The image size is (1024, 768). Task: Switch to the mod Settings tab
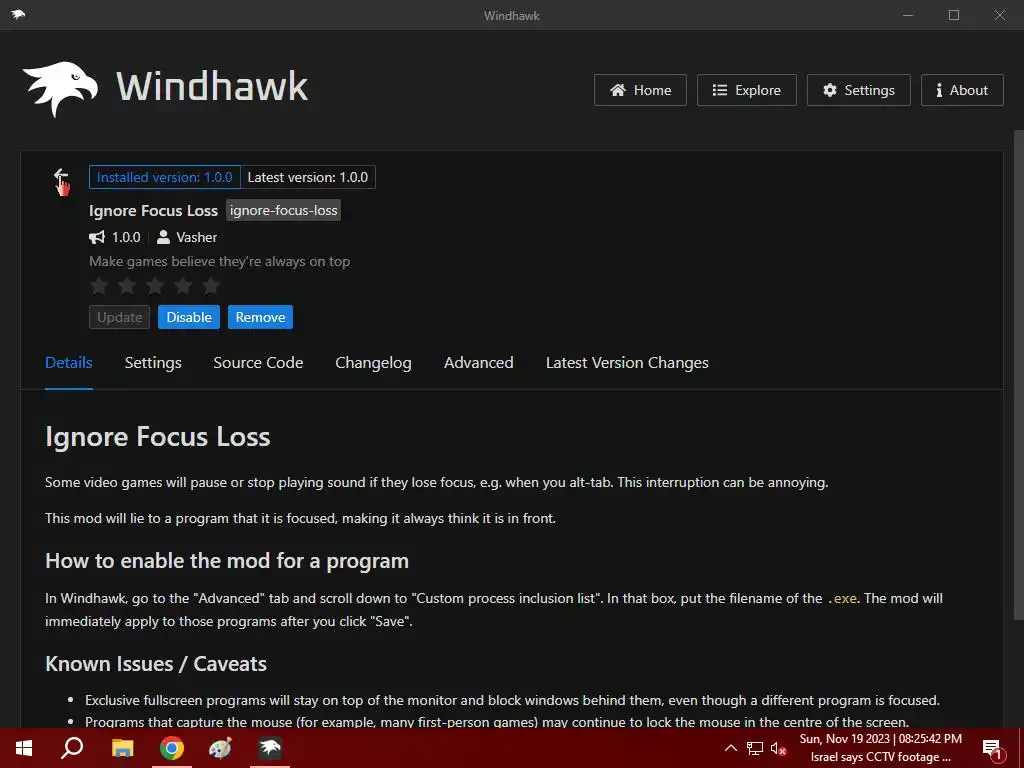click(153, 363)
